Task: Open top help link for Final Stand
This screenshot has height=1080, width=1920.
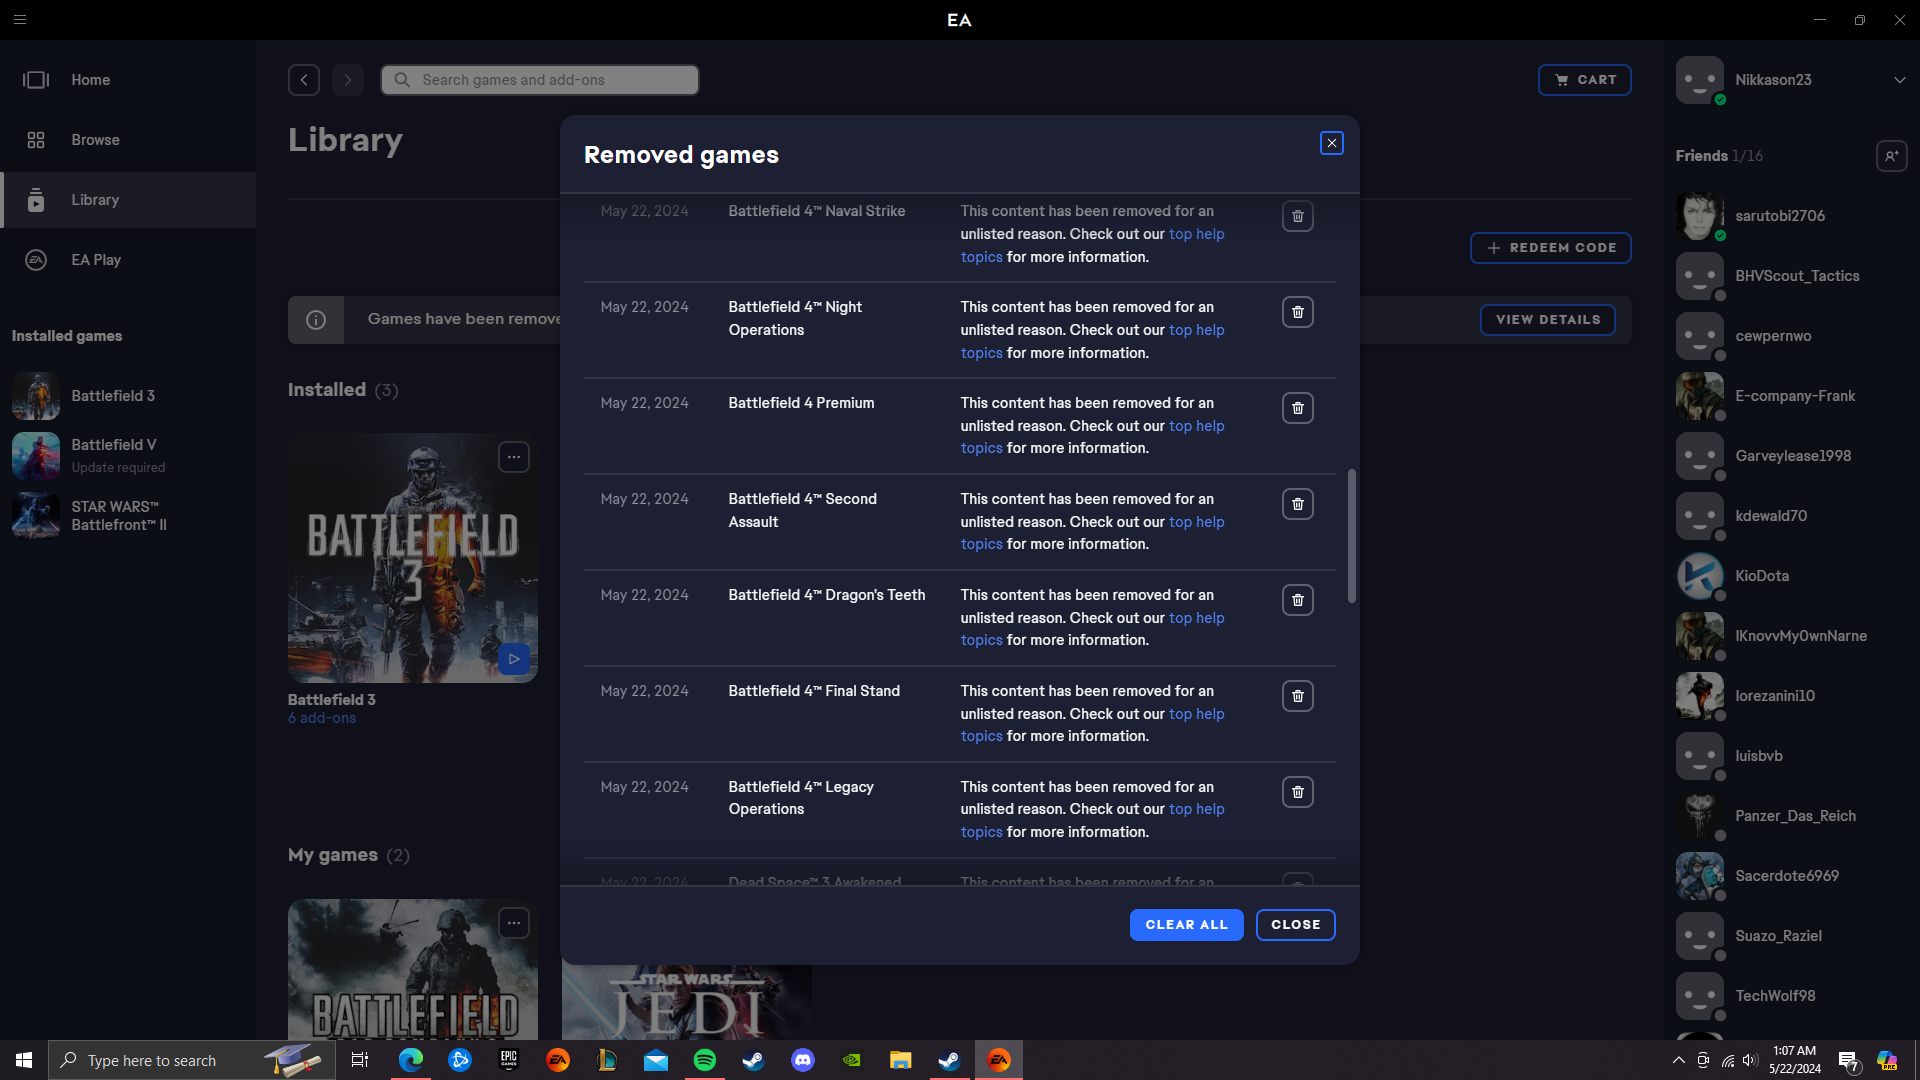Action: (1196, 714)
